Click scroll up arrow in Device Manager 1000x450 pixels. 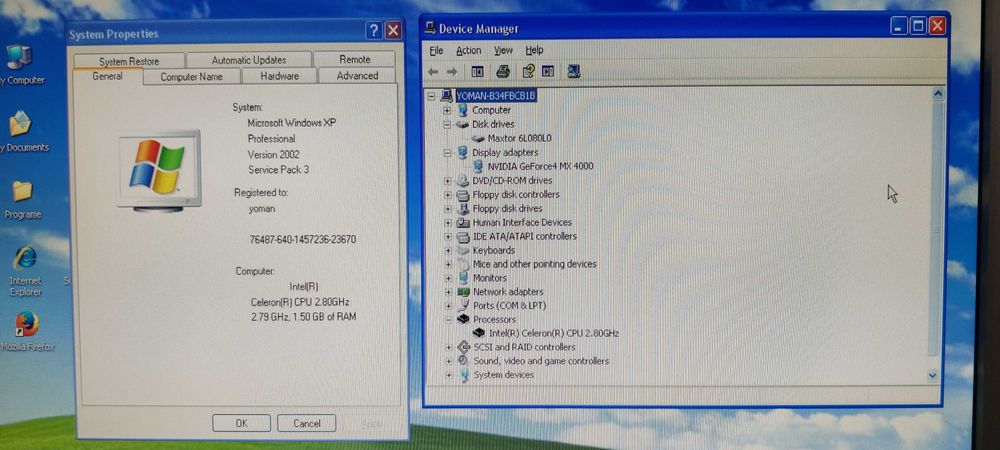937,94
